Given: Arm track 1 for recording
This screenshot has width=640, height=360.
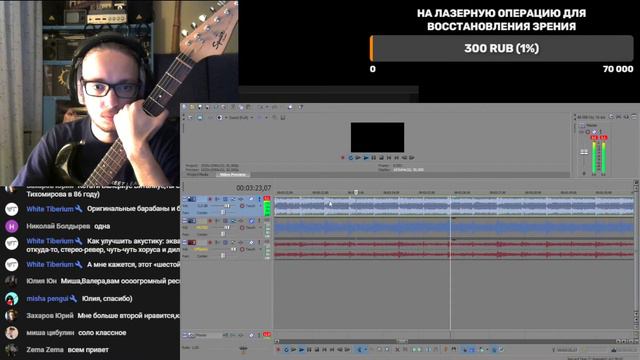Looking at the screenshot, I should click(210, 199).
